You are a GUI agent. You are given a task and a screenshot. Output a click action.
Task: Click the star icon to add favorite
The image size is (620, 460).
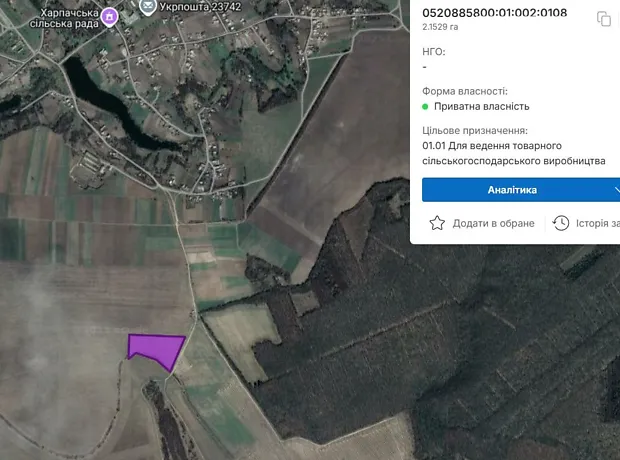pyautogui.click(x=437, y=223)
